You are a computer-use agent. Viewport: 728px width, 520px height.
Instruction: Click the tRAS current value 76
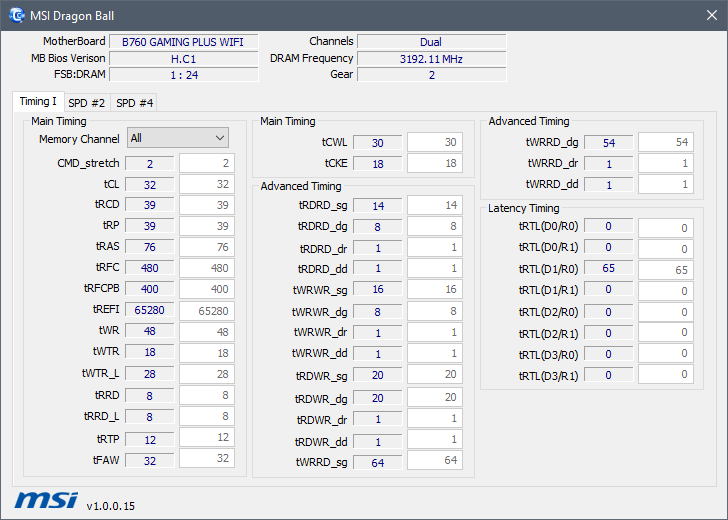tap(150, 247)
